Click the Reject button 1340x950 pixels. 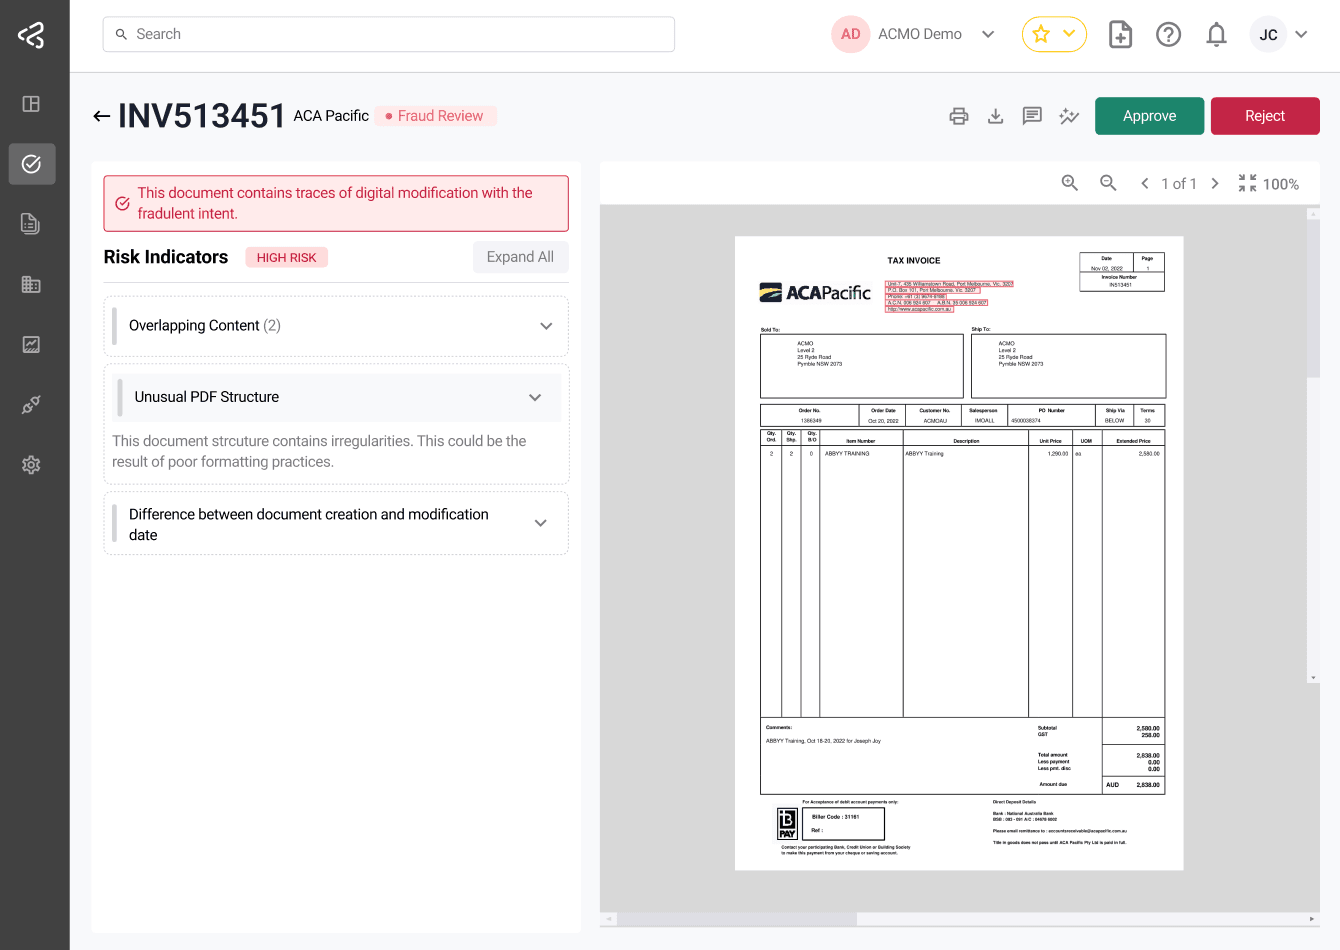tap(1265, 116)
